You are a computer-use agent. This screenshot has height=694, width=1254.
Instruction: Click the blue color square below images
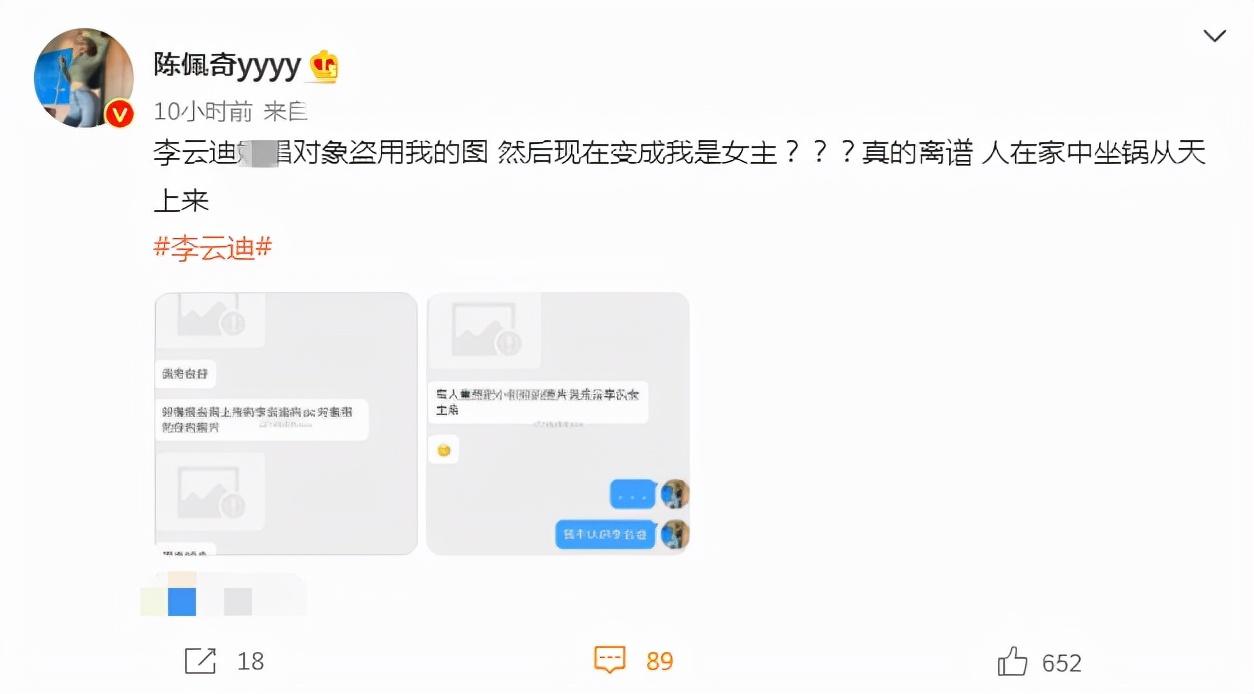pos(182,602)
